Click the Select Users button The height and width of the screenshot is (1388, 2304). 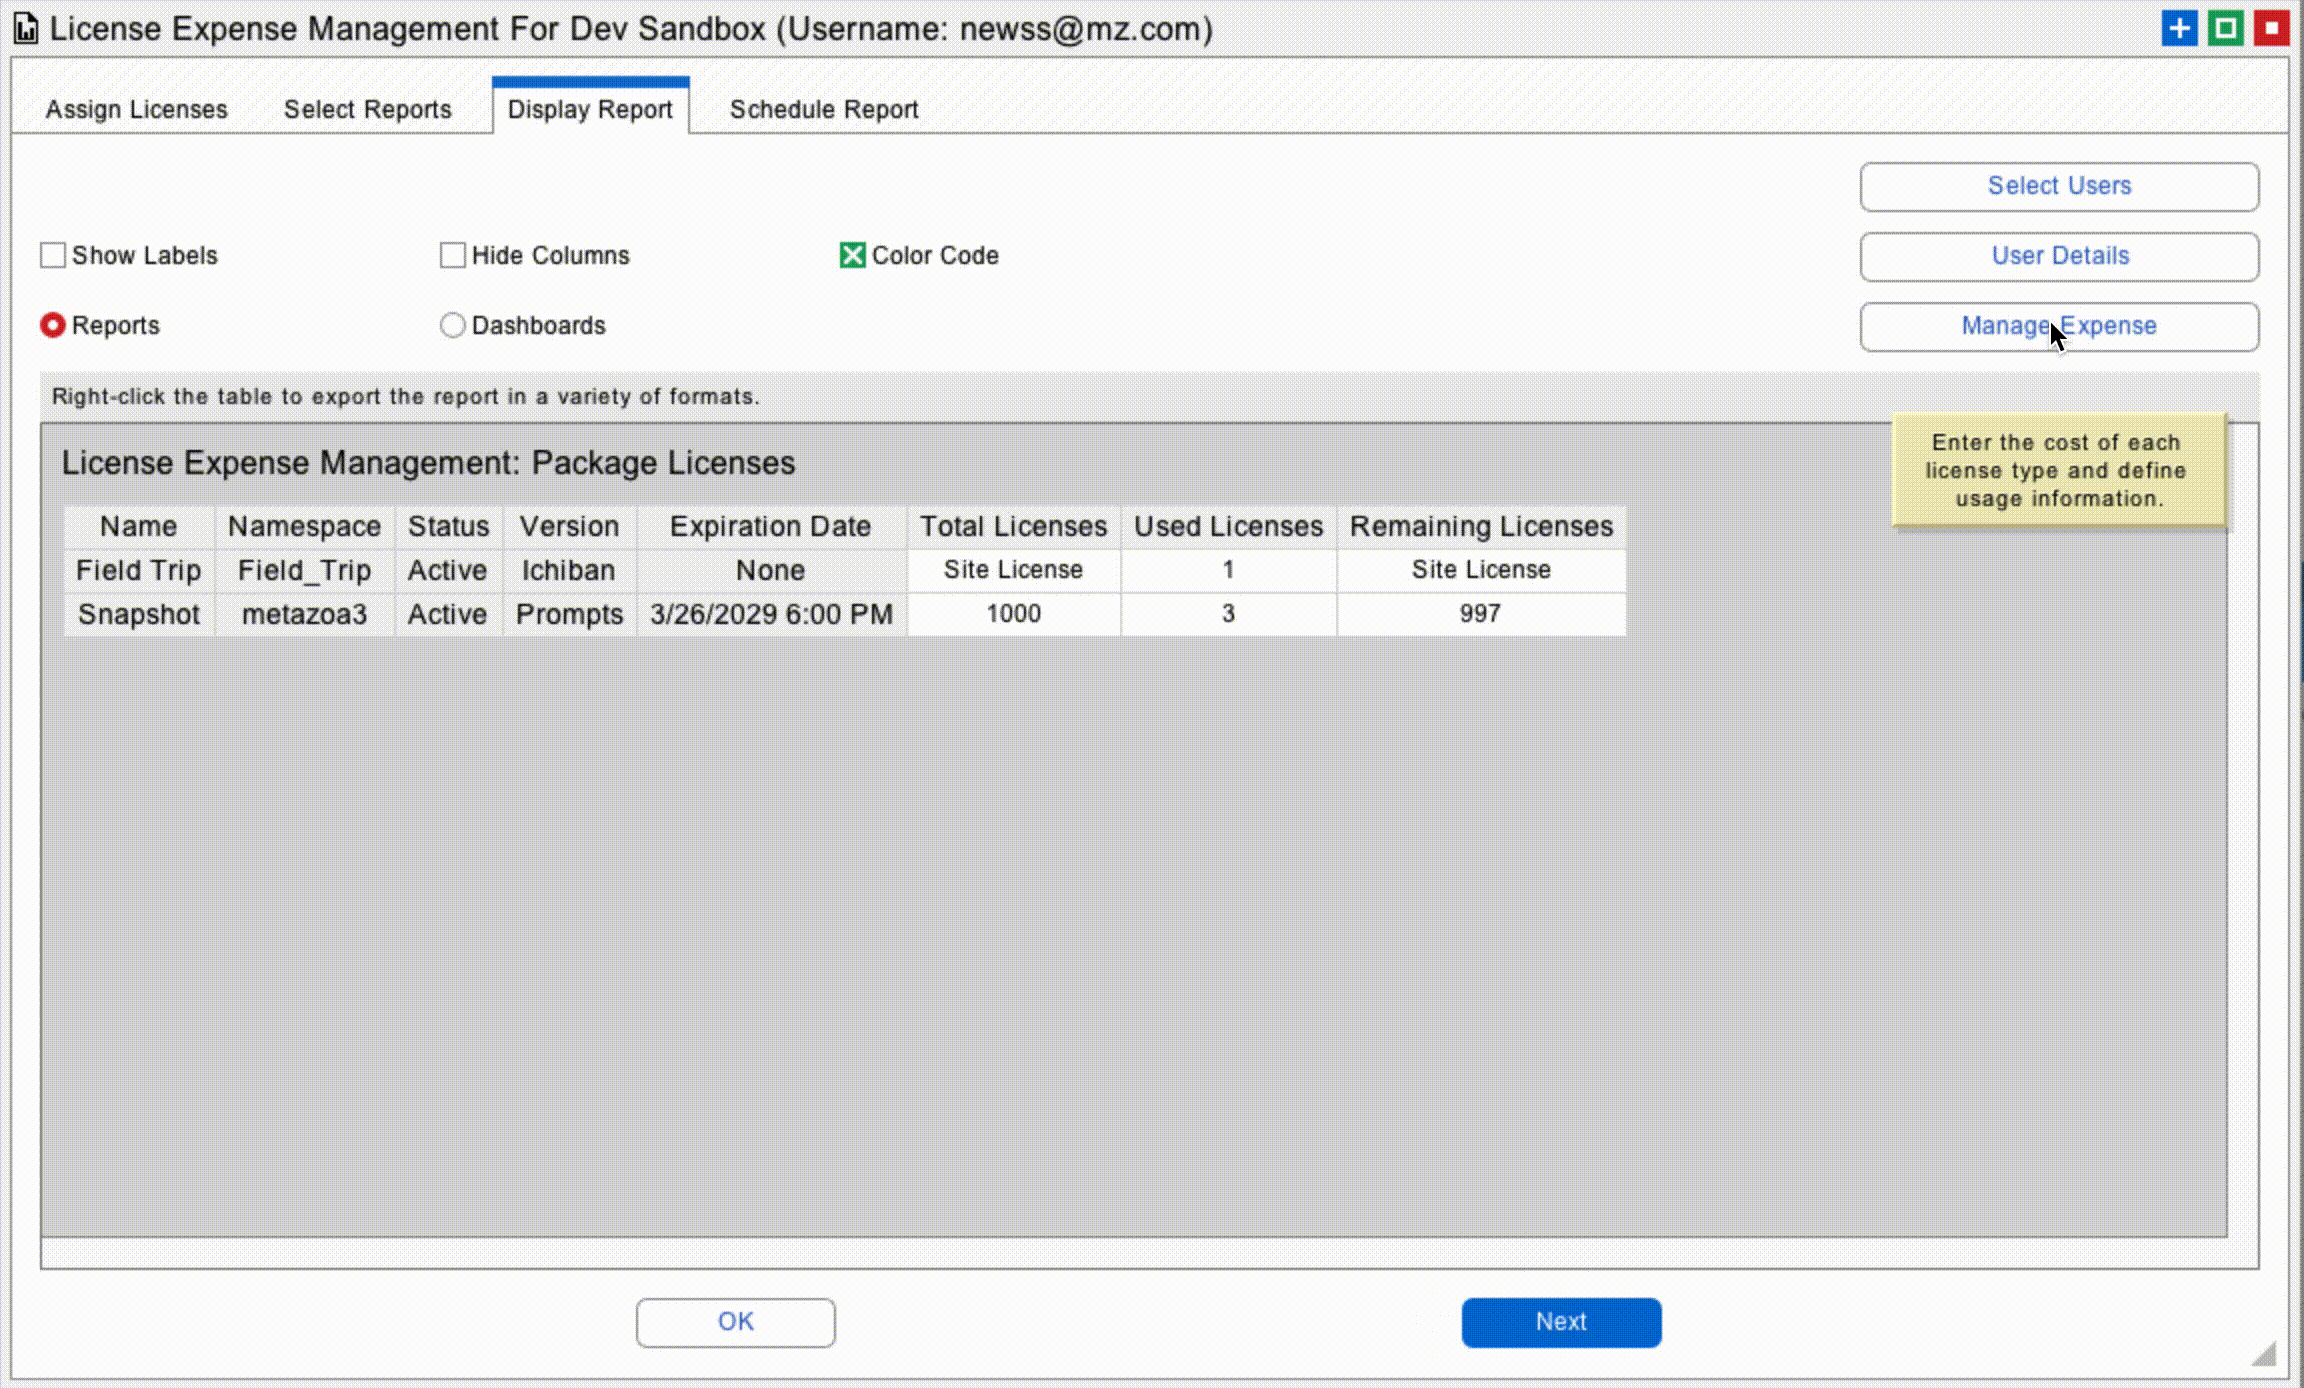(x=2059, y=186)
